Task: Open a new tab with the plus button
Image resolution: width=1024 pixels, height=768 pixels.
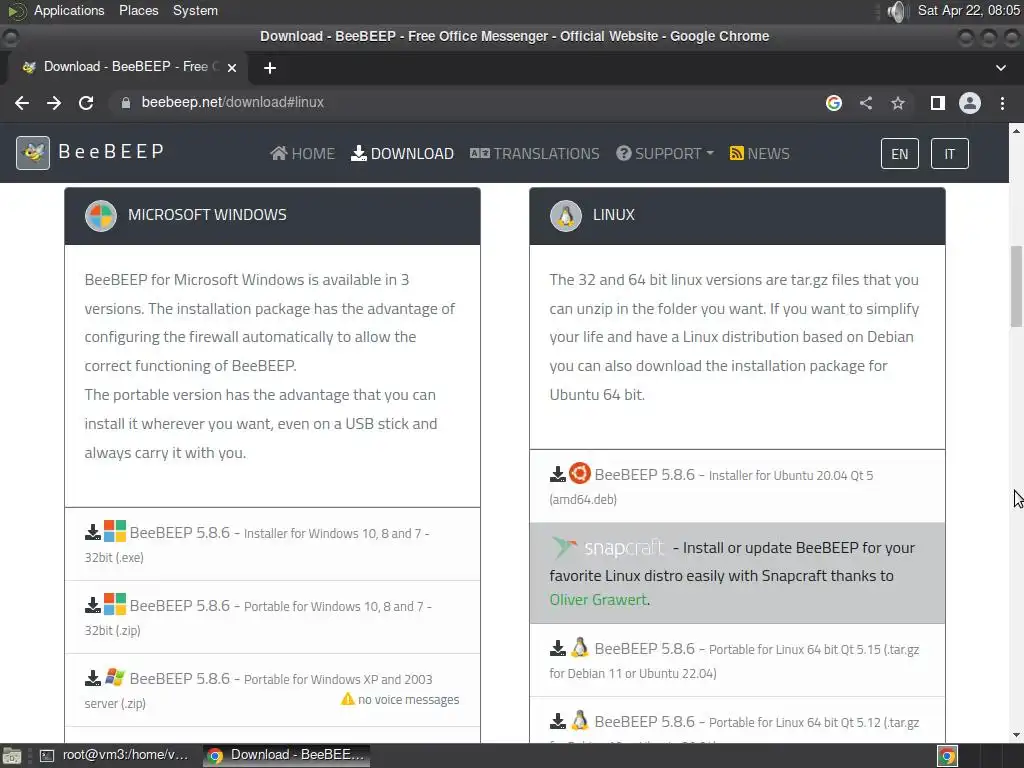Action: tap(270, 68)
